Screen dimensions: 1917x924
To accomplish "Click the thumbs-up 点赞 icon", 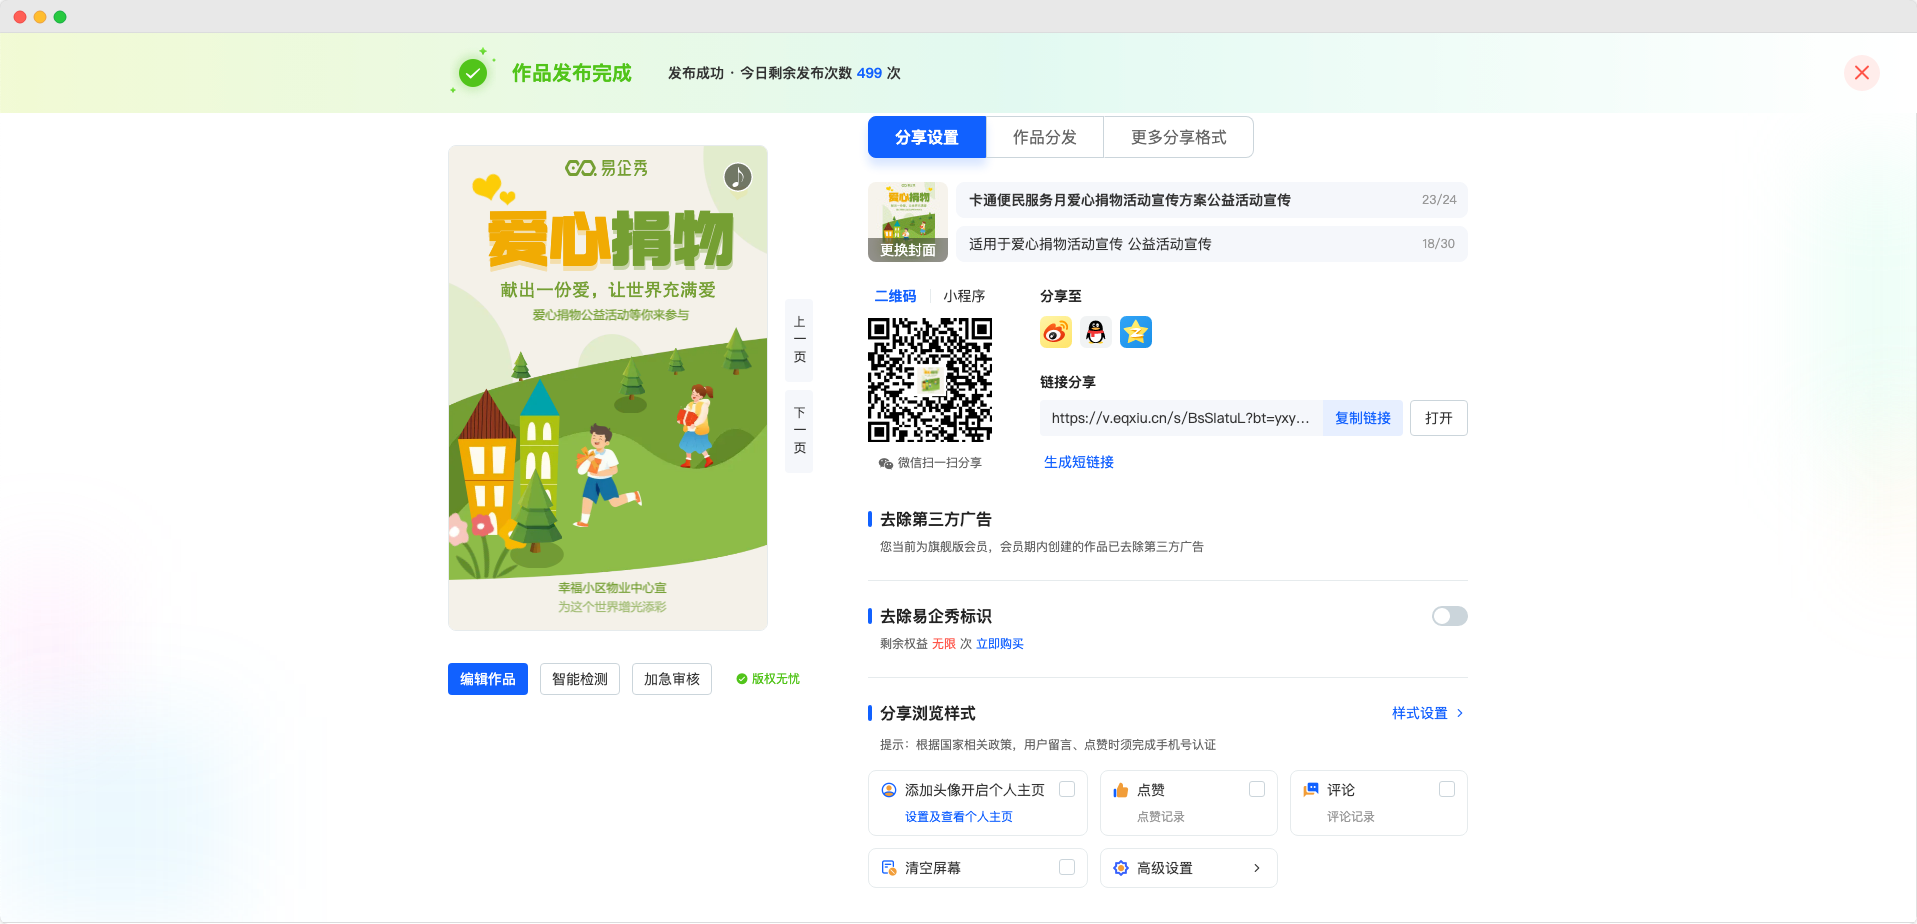I will (x=1121, y=790).
